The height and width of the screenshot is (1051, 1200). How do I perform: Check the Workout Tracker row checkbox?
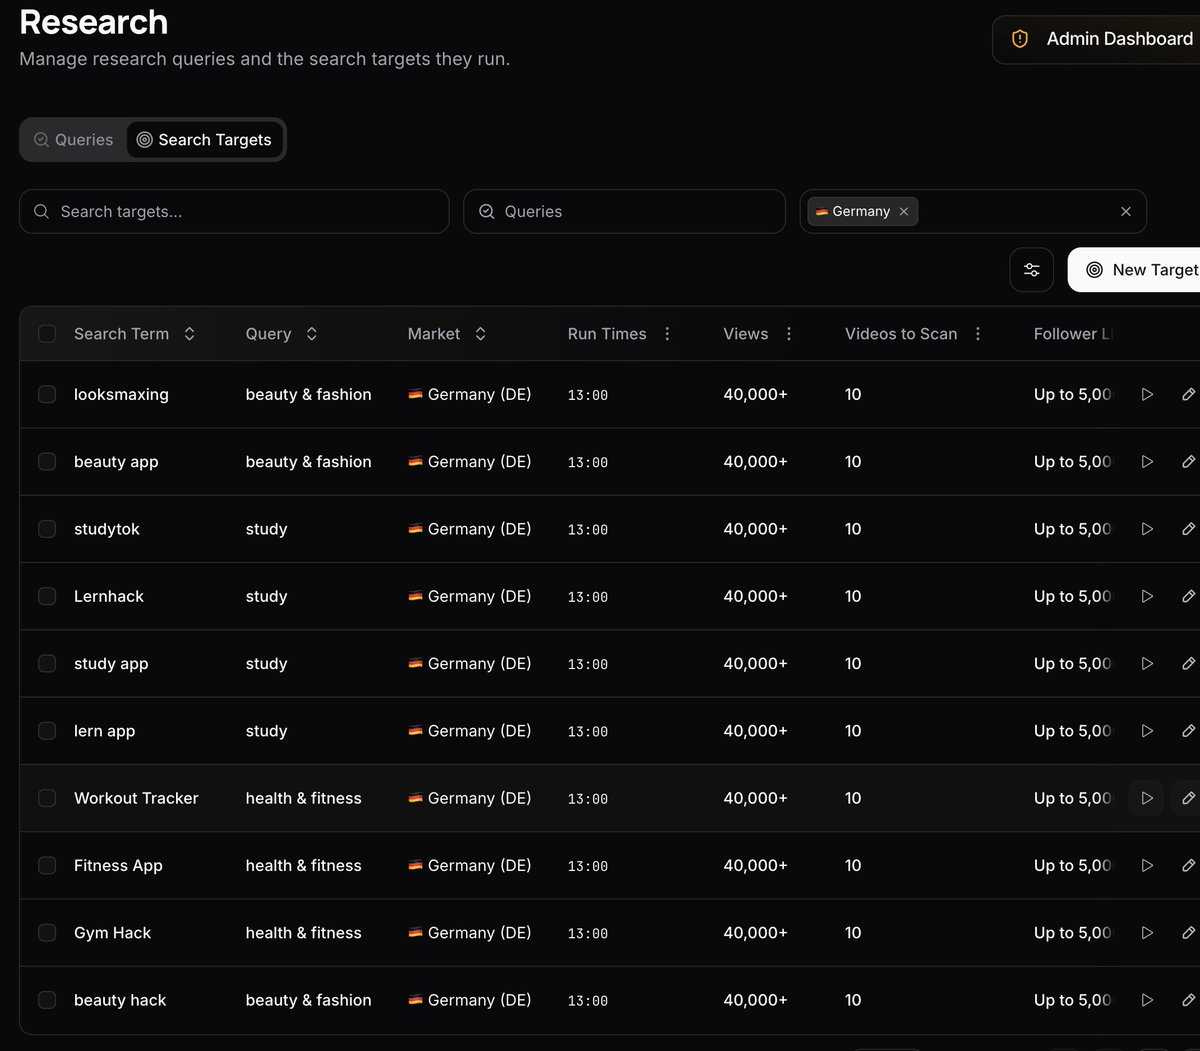tap(47, 798)
